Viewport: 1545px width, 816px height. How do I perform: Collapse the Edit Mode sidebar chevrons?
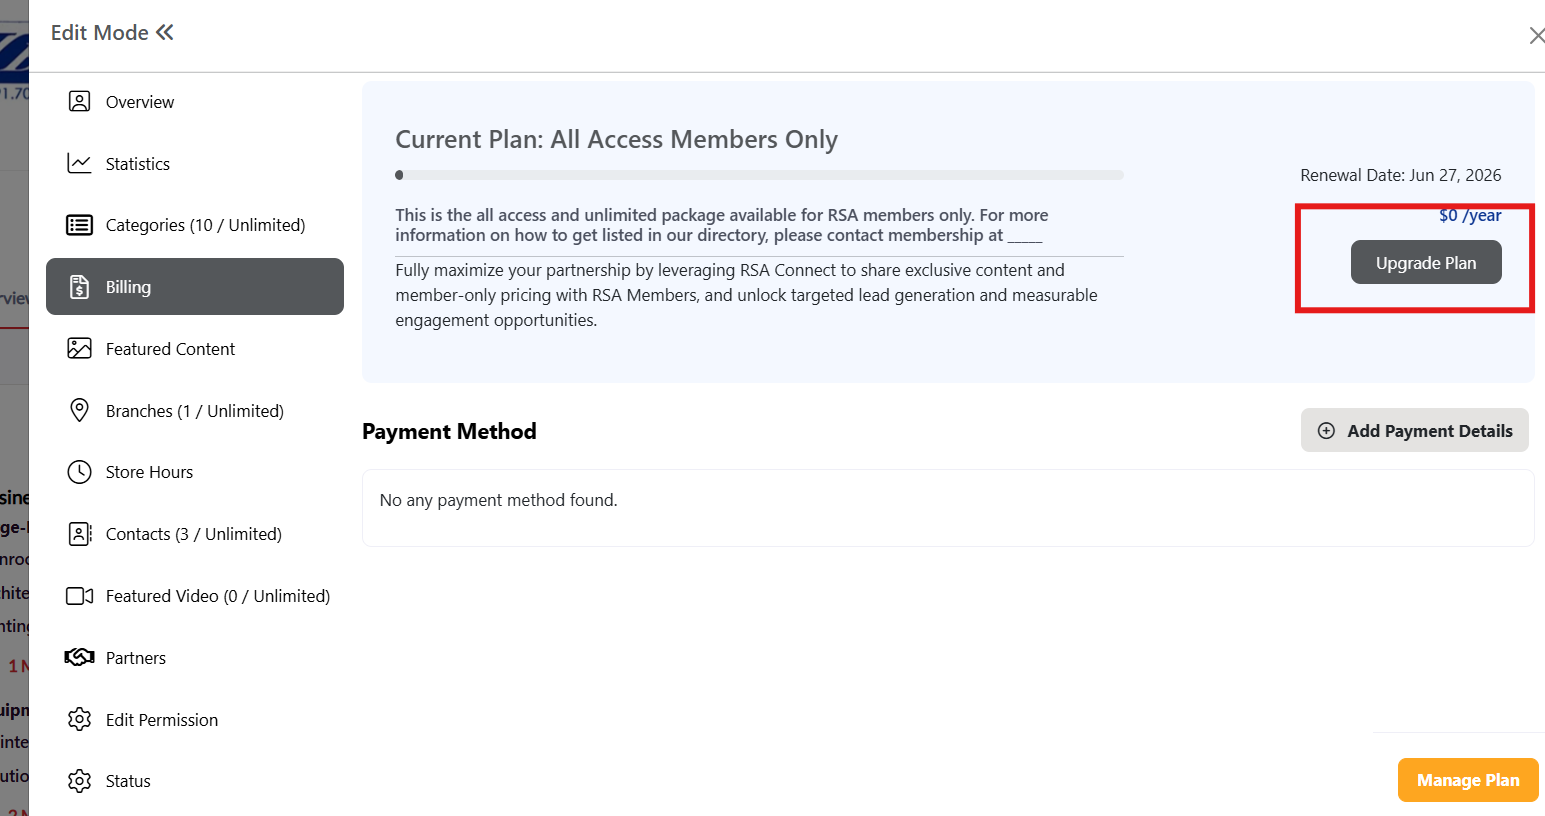165,32
